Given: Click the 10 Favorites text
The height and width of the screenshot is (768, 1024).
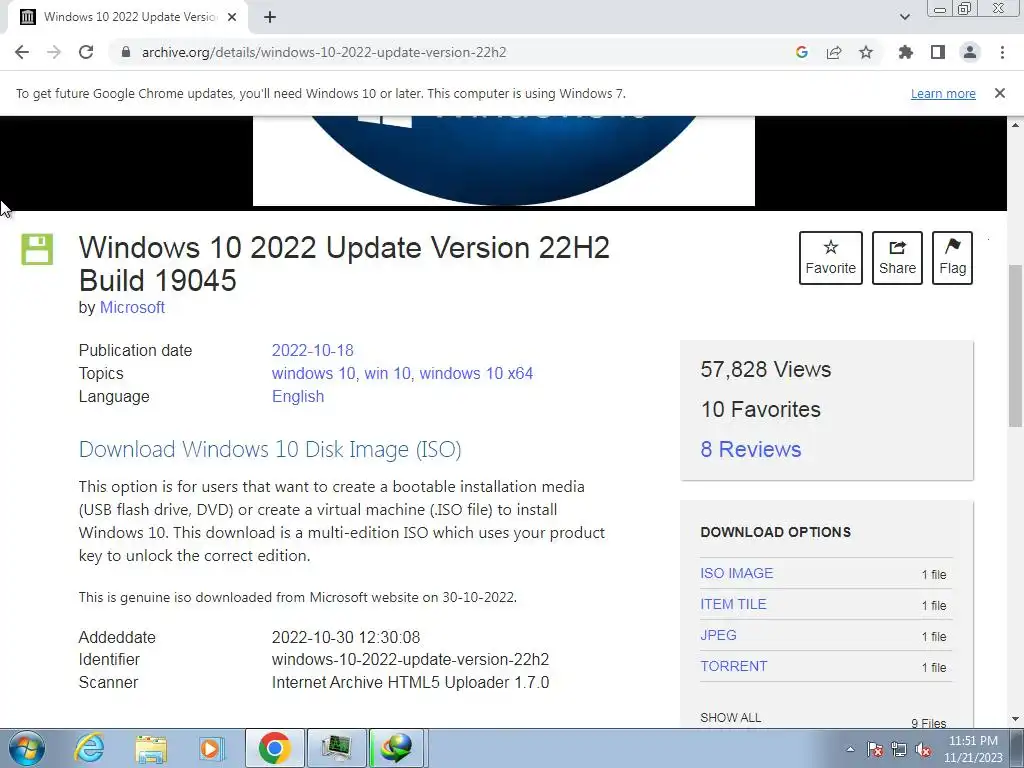Looking at the screenshot, I should click(x=760, y=409).
